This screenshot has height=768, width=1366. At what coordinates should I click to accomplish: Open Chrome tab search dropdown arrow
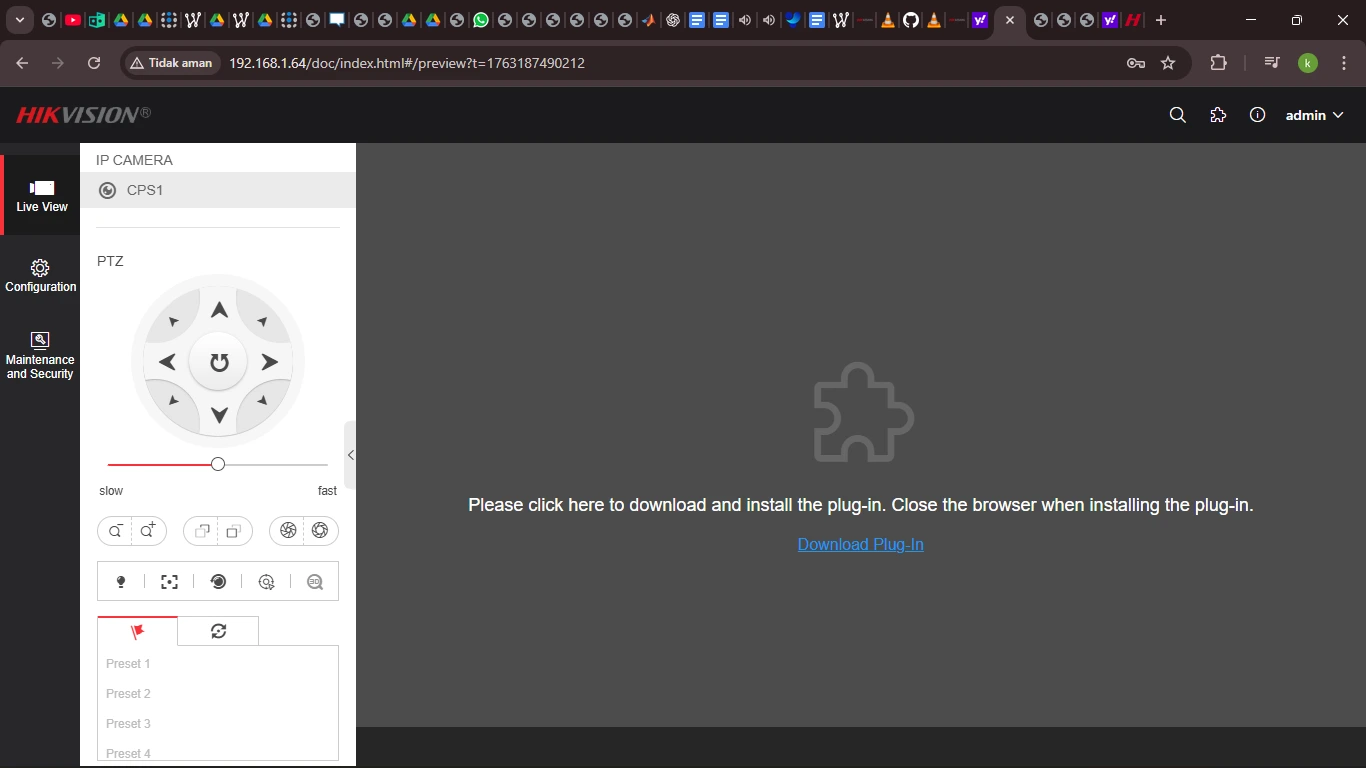point(20,20)
